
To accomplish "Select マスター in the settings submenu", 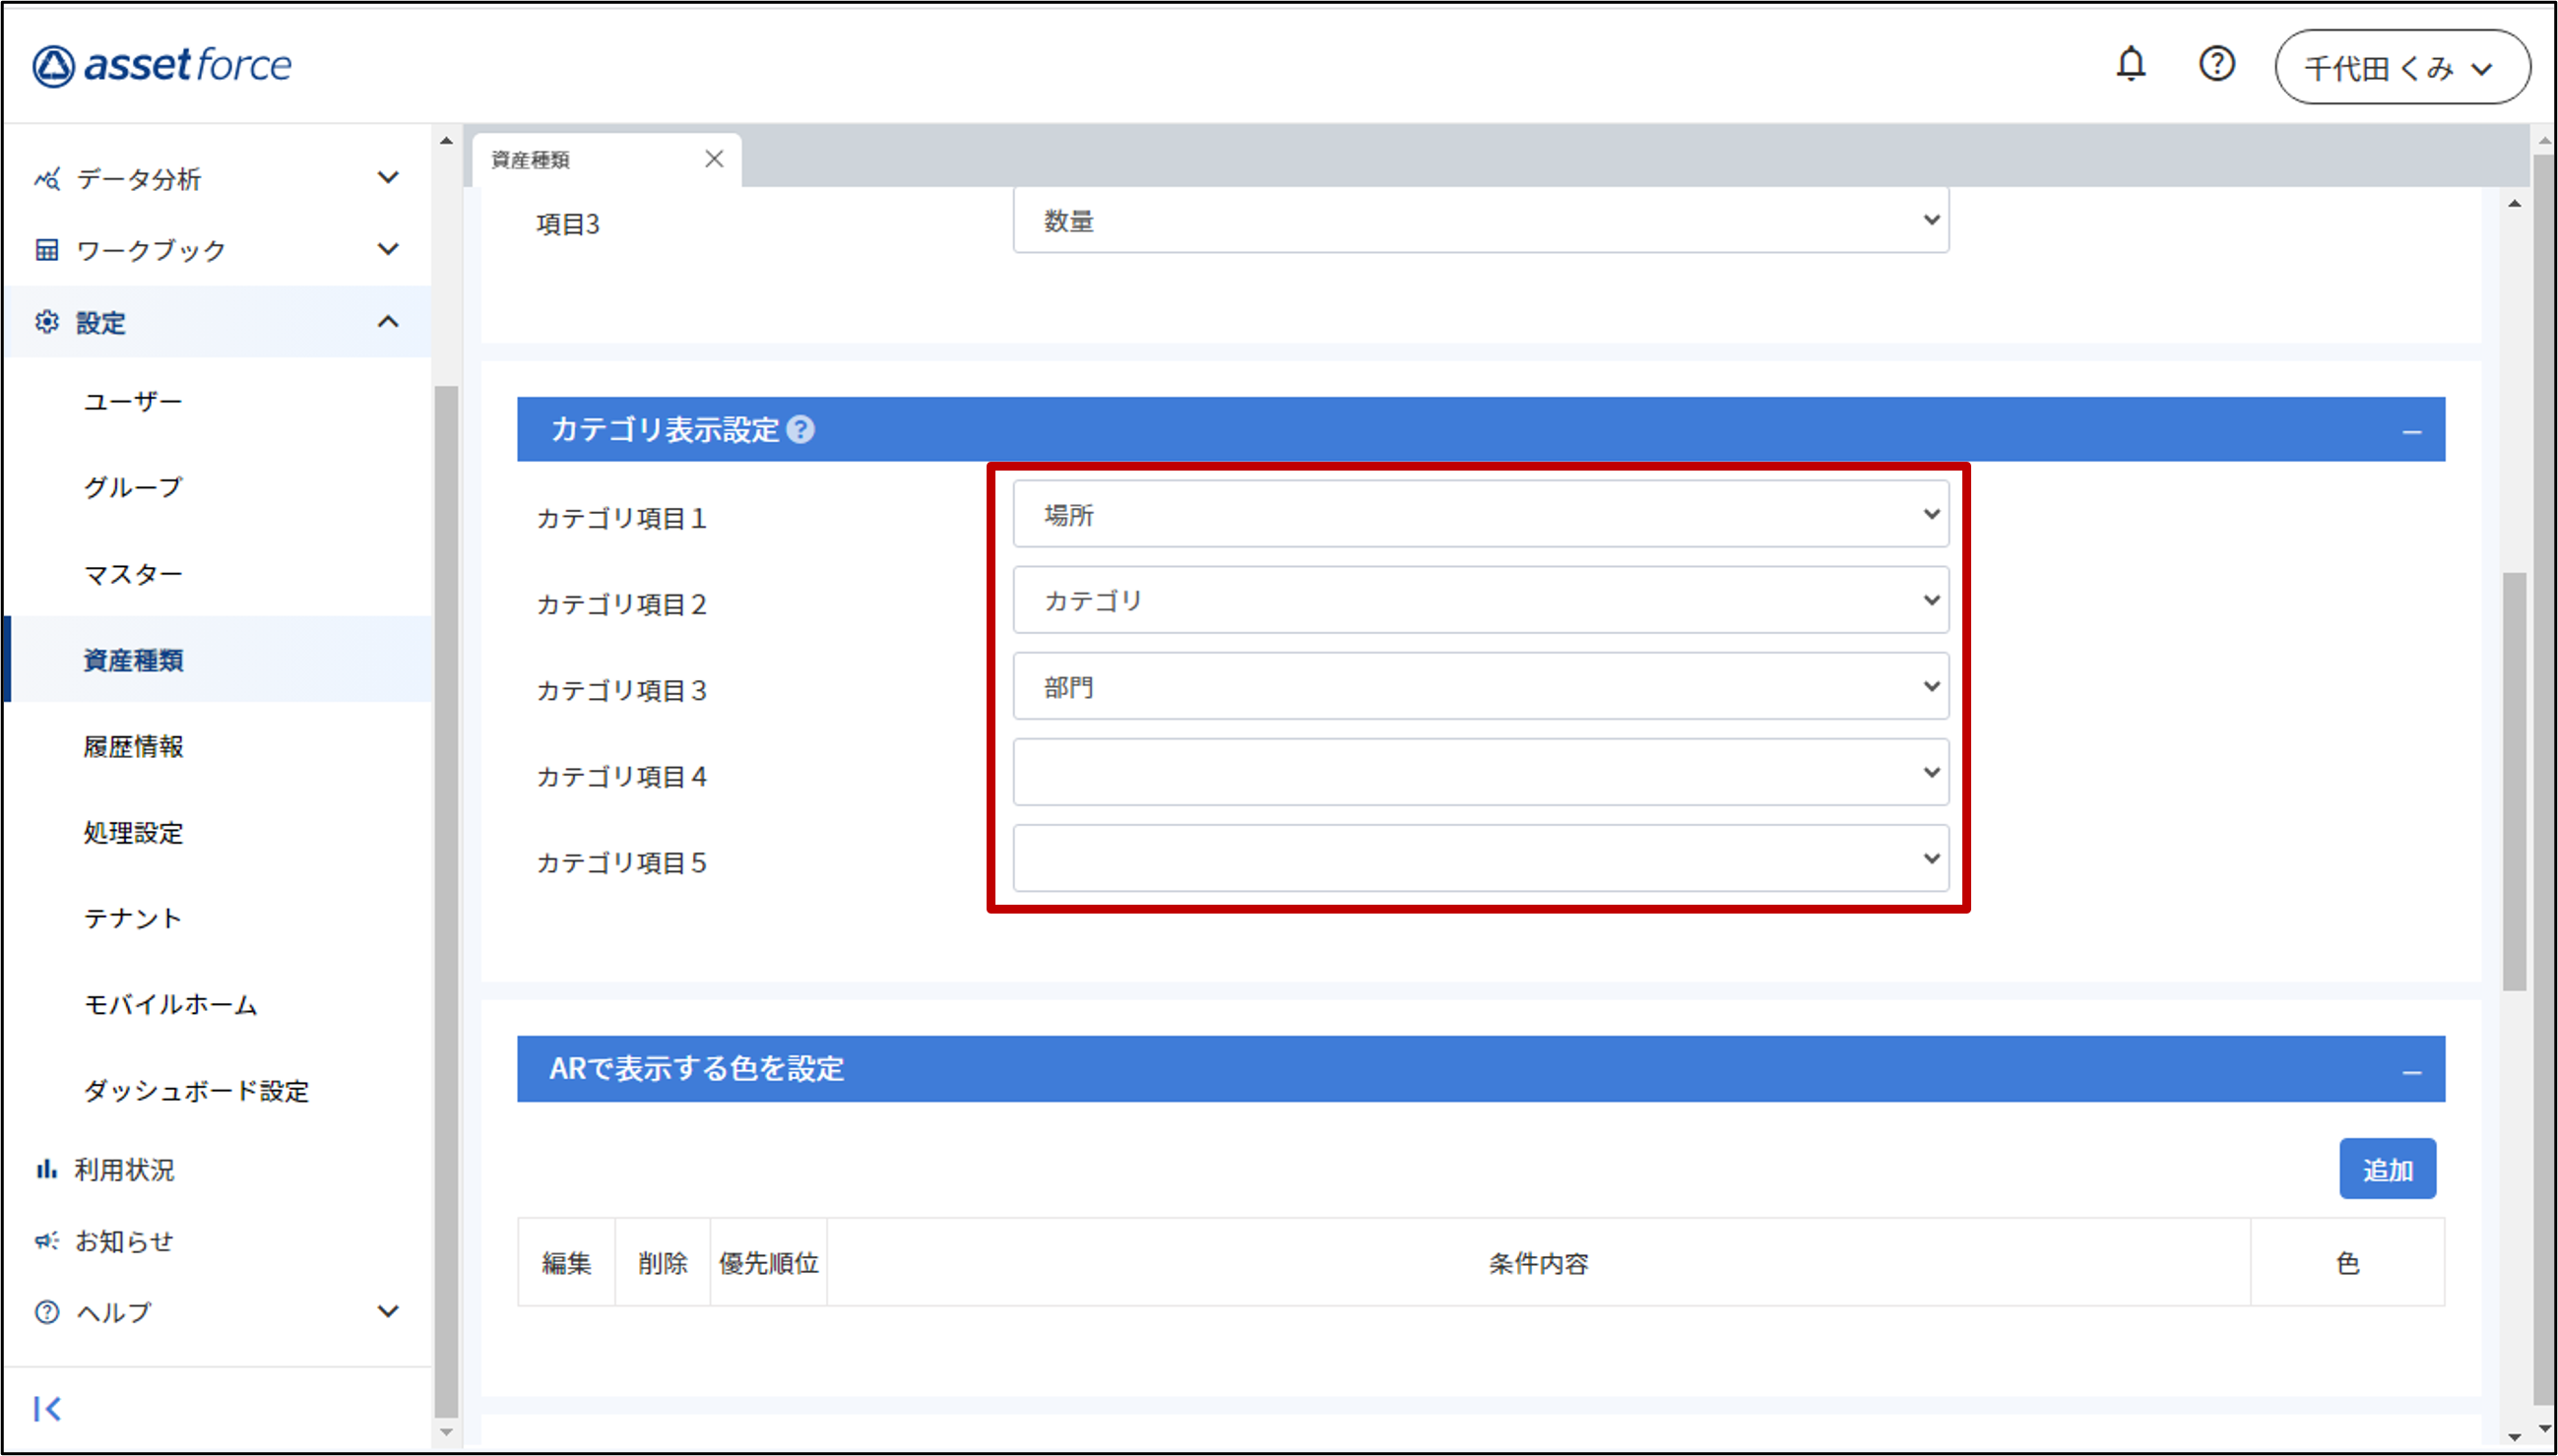I will point(133,574).
